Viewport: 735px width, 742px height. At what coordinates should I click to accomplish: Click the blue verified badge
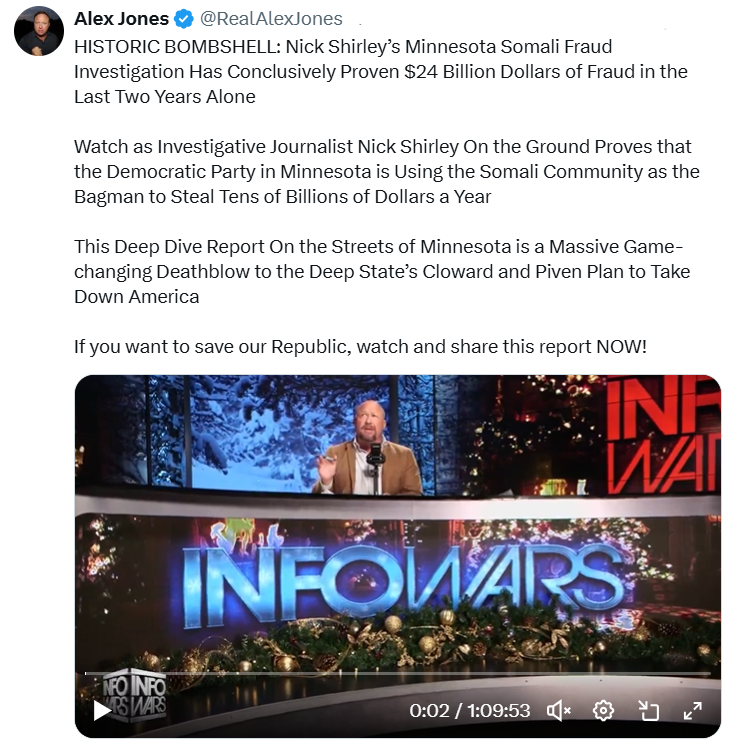[184, 19]
